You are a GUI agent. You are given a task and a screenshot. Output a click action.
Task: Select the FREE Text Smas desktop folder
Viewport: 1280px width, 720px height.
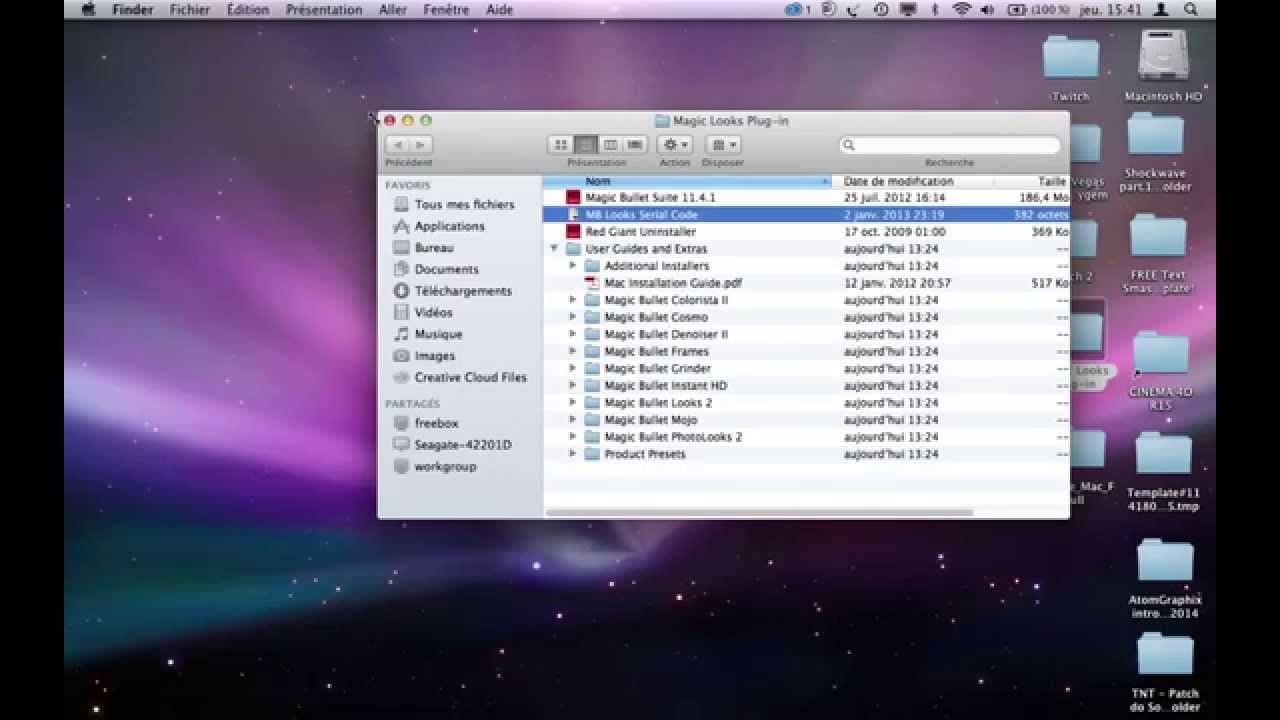[x=1158, y=253]
